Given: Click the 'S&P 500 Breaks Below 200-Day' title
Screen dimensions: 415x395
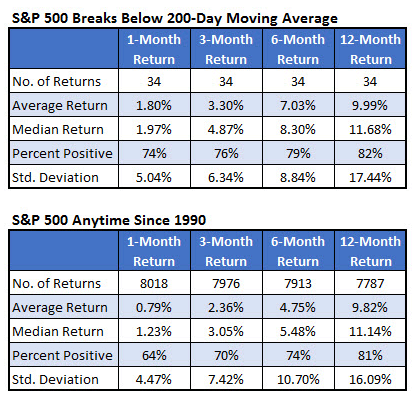Looking at the screenshot, I should click(x=117, y=18).
